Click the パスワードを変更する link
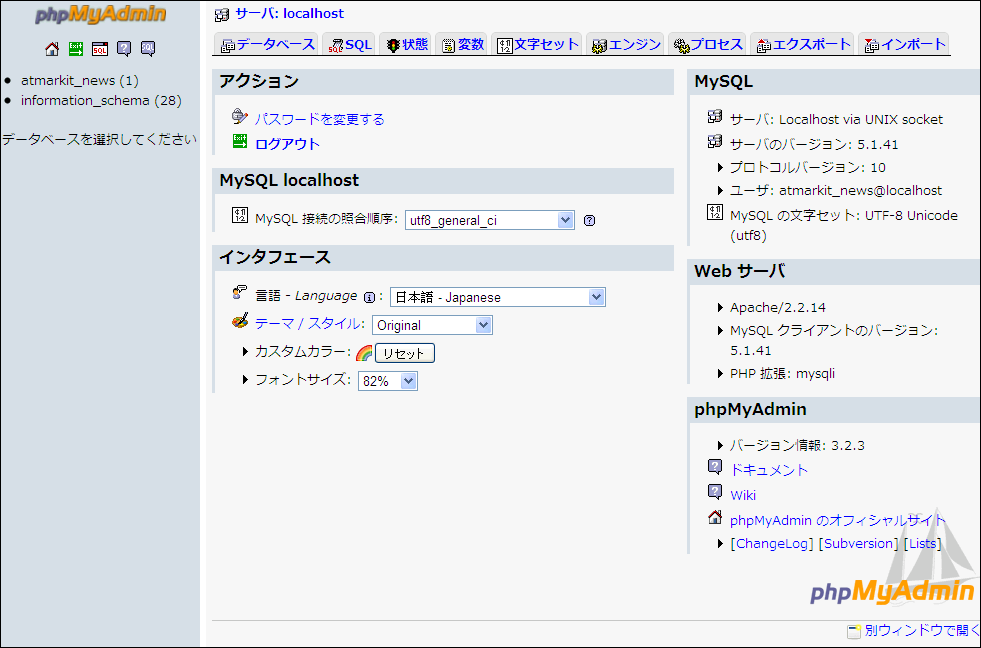Viewport: 981px width, 648px height. click(x=320, y=119)
